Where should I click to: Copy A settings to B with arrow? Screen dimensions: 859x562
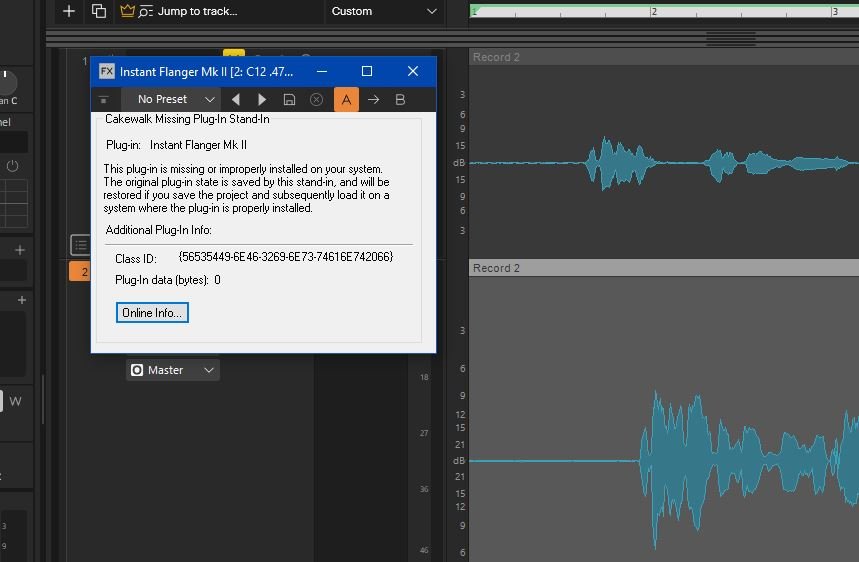(x=373, y=99)
